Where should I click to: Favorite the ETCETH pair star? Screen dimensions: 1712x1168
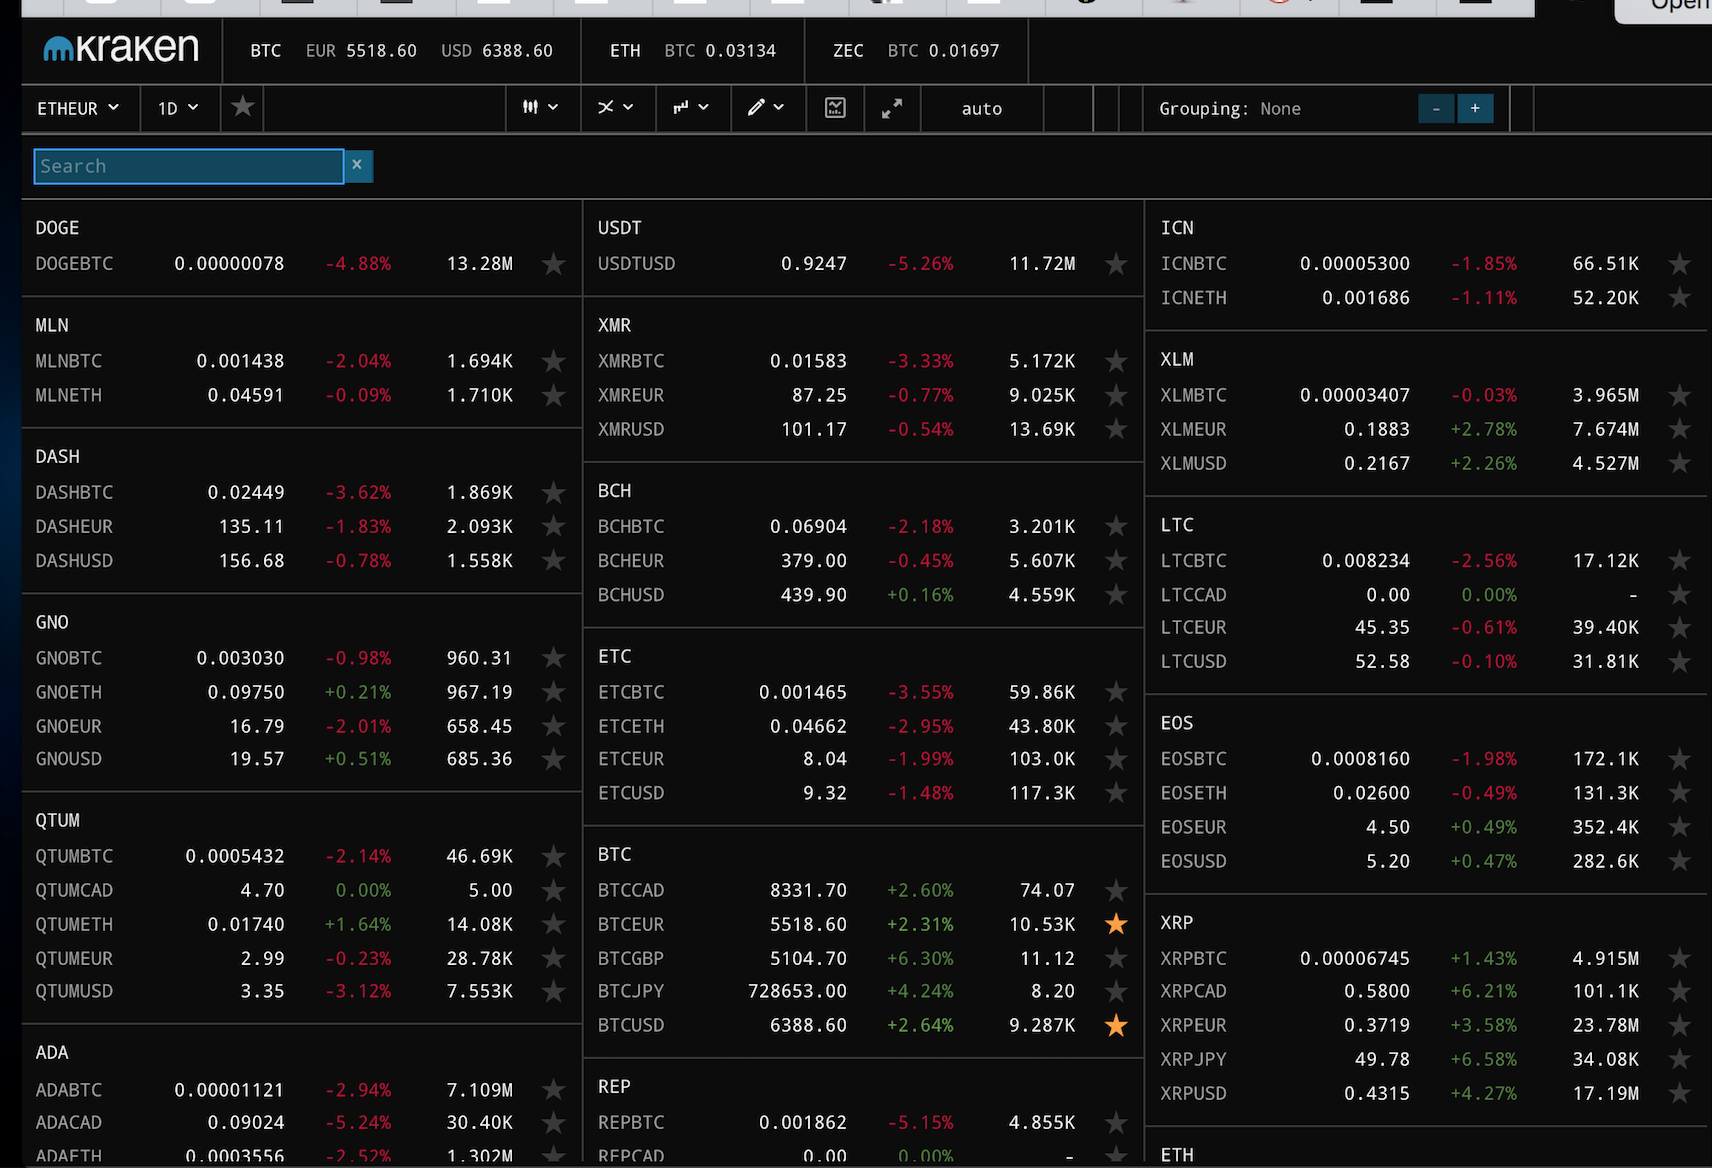(x=1116, y=726)
